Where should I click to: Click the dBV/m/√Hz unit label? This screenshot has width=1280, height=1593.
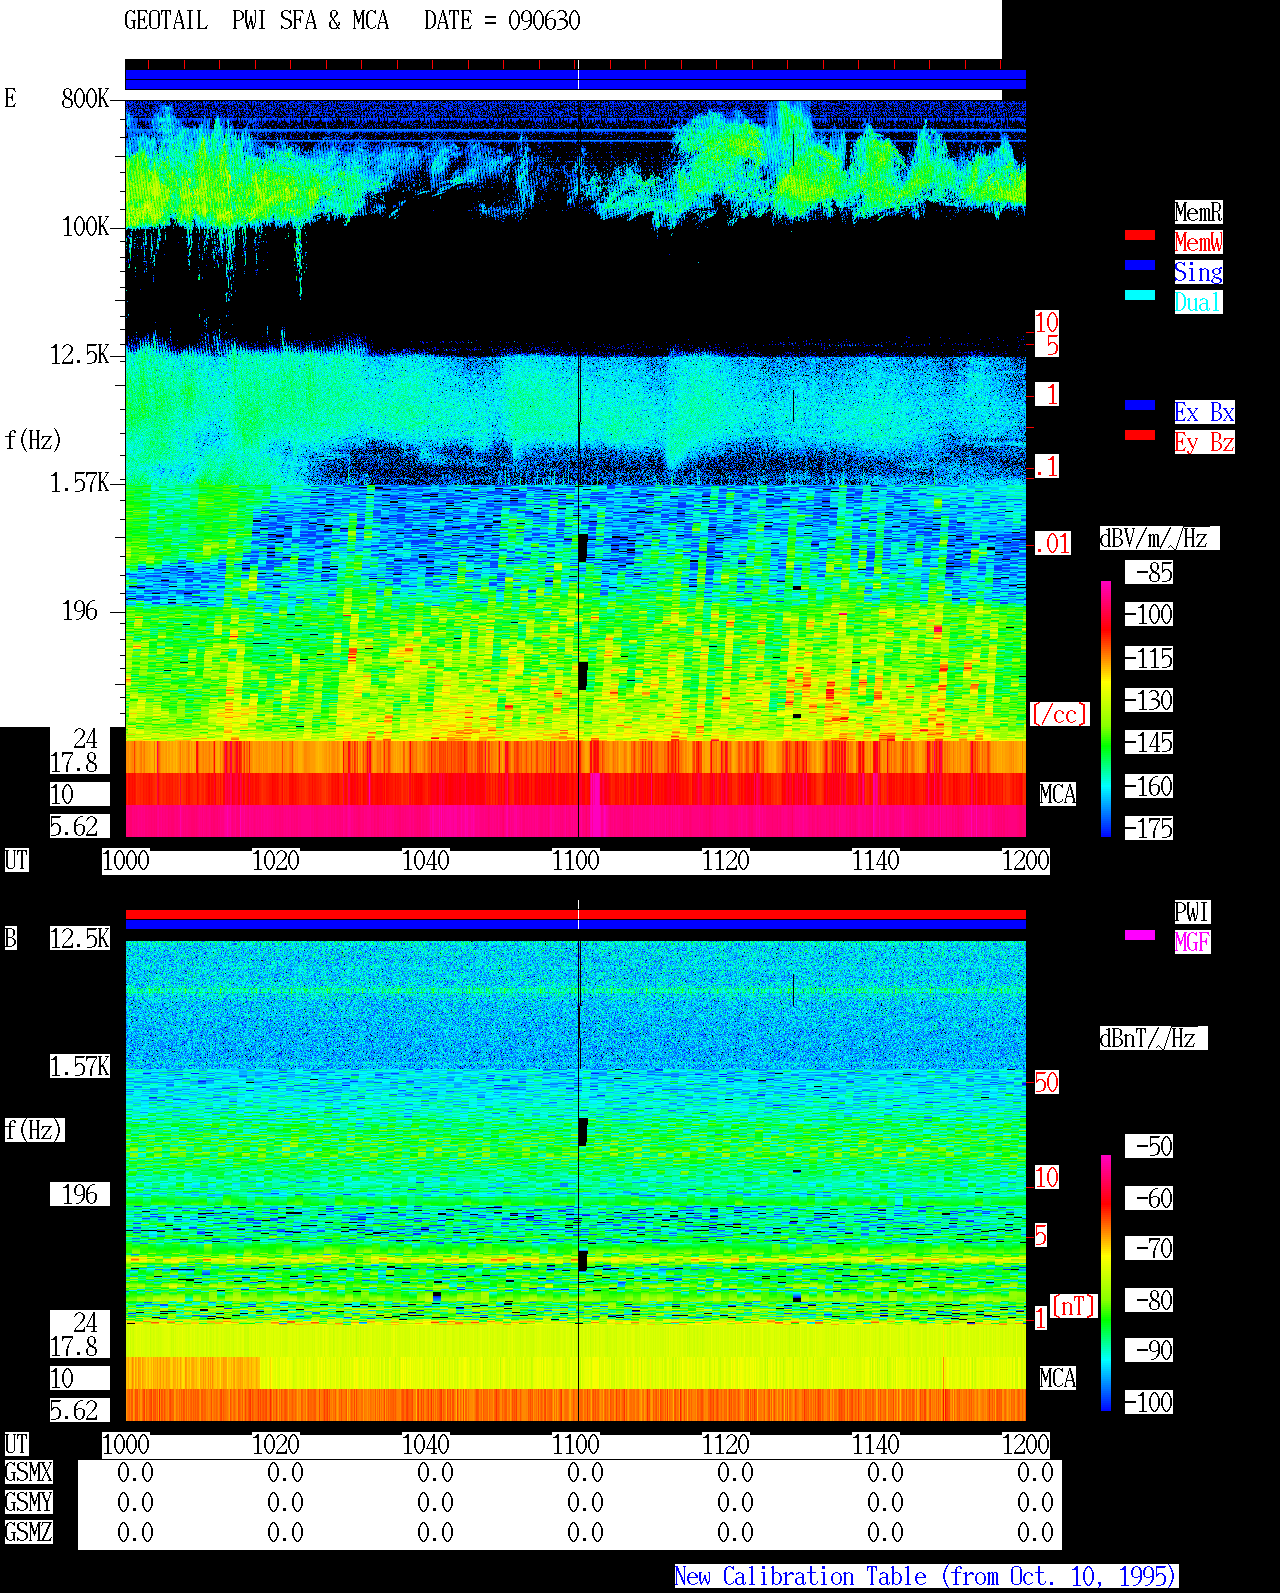pos(1159,538)
